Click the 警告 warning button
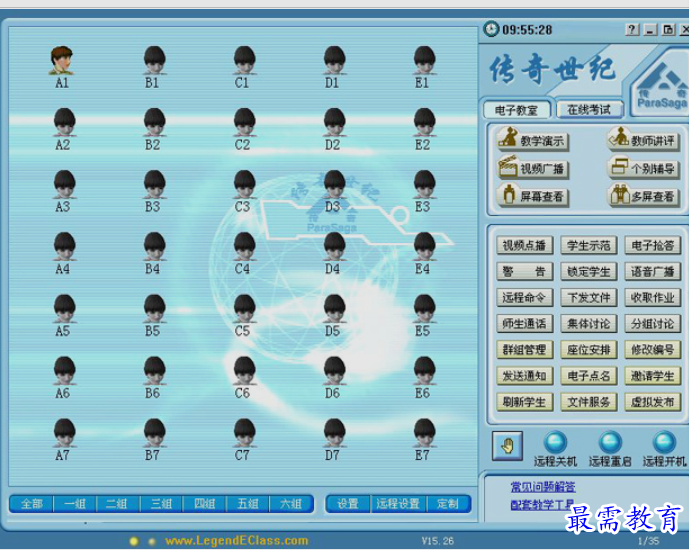The height and width of the screenshot is (550, 689). [525, 271]
